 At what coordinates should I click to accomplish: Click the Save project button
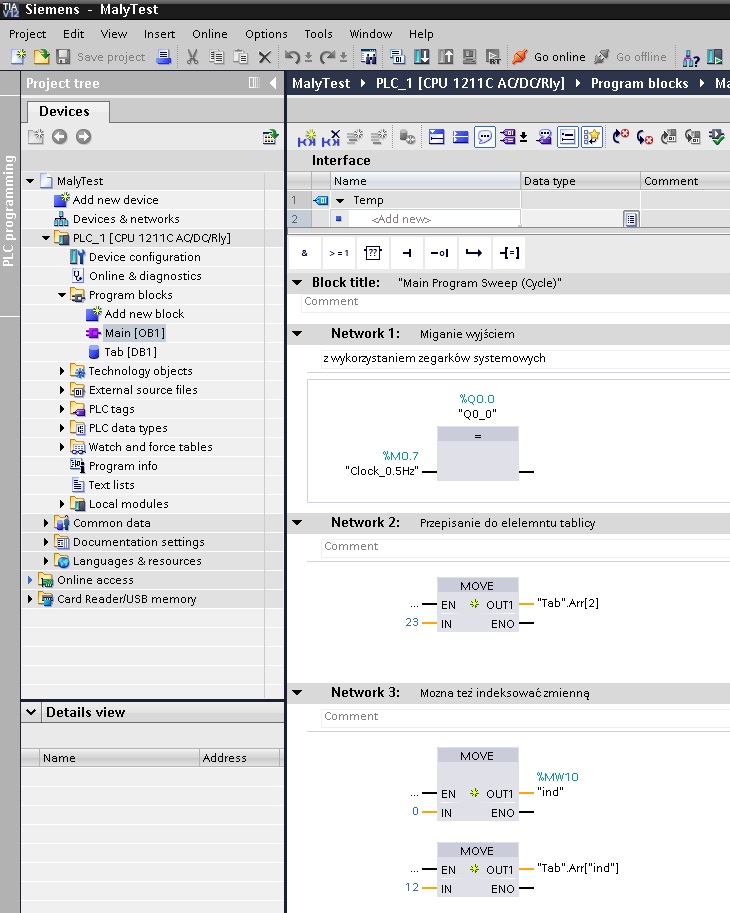pyautogui.click(x=101, y=56)
